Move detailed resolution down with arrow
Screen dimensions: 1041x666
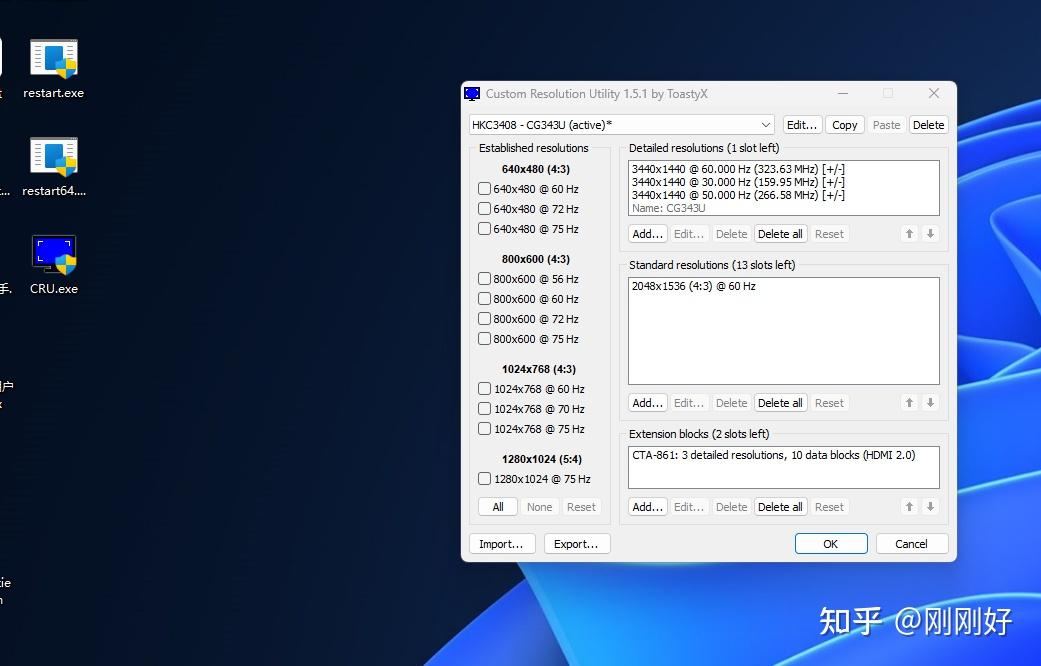(930, 234)
